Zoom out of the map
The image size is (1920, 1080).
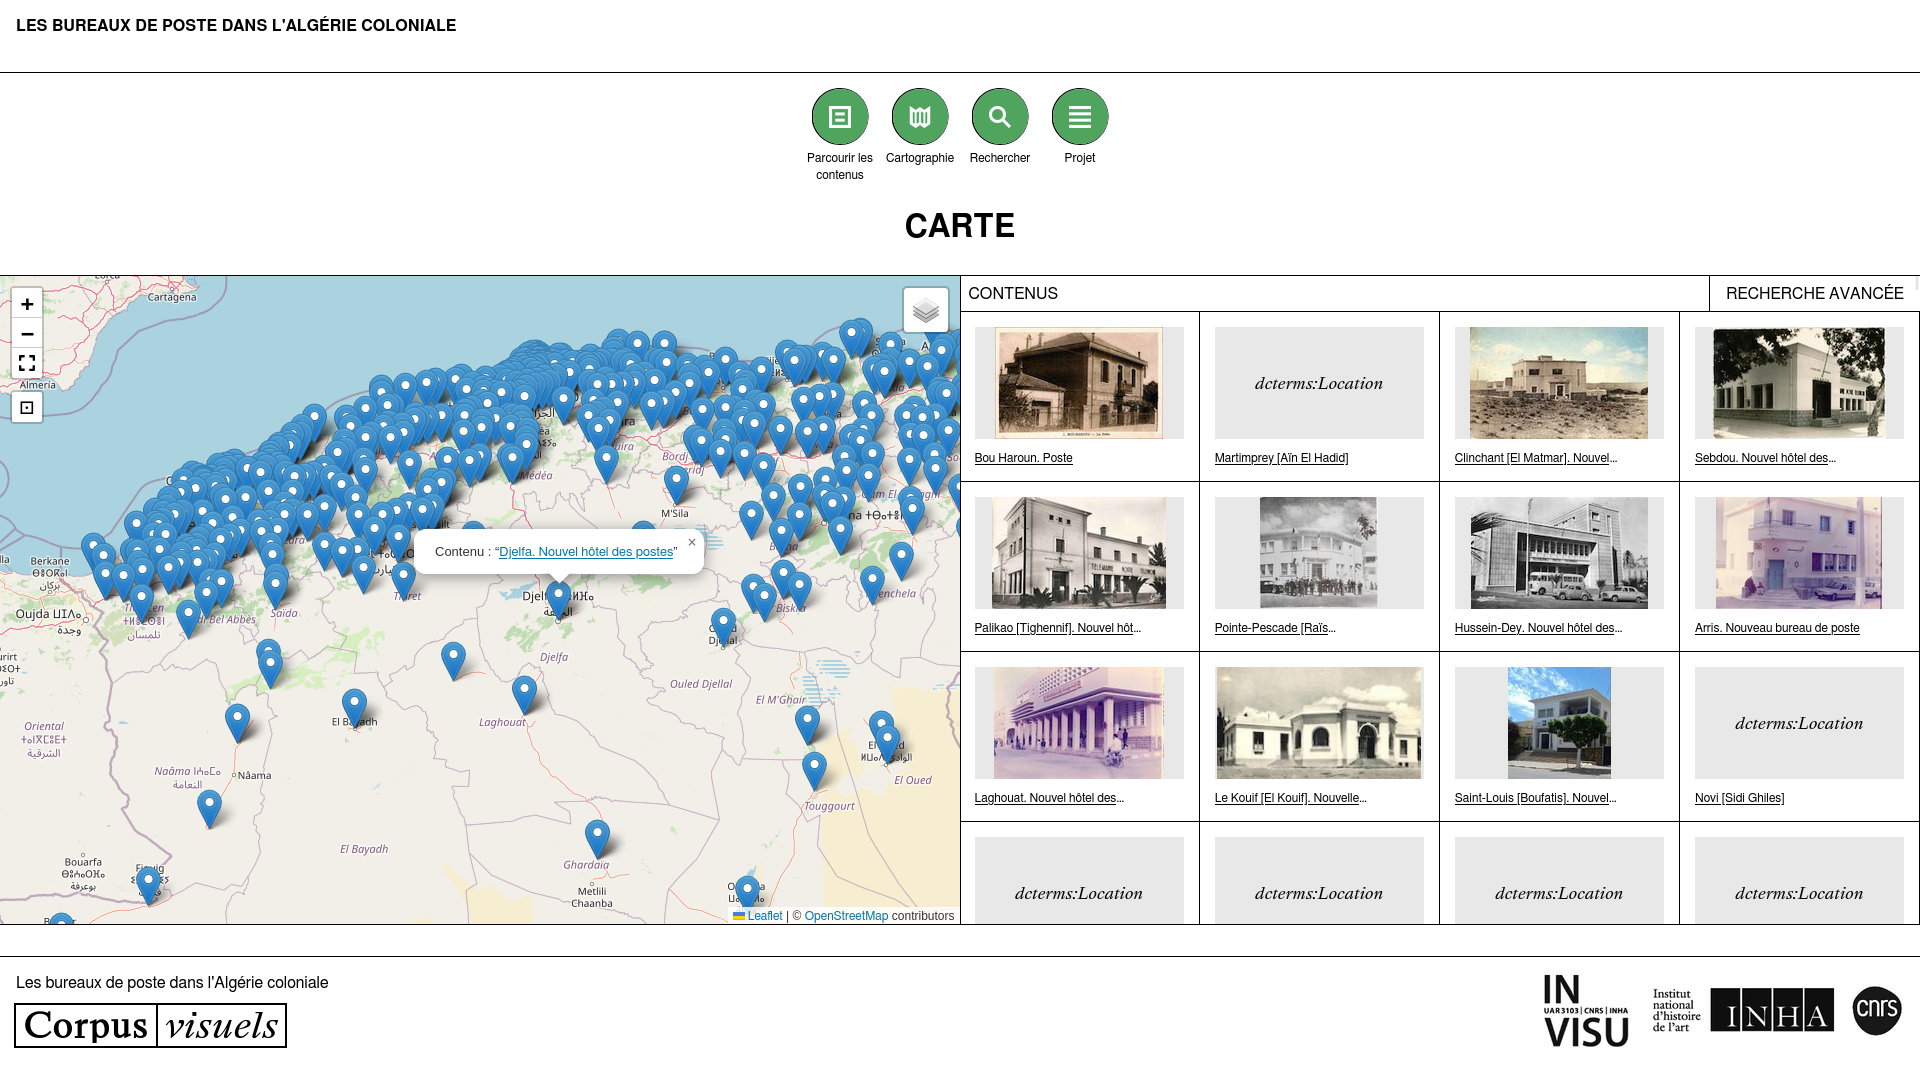(x=27, y=334)
